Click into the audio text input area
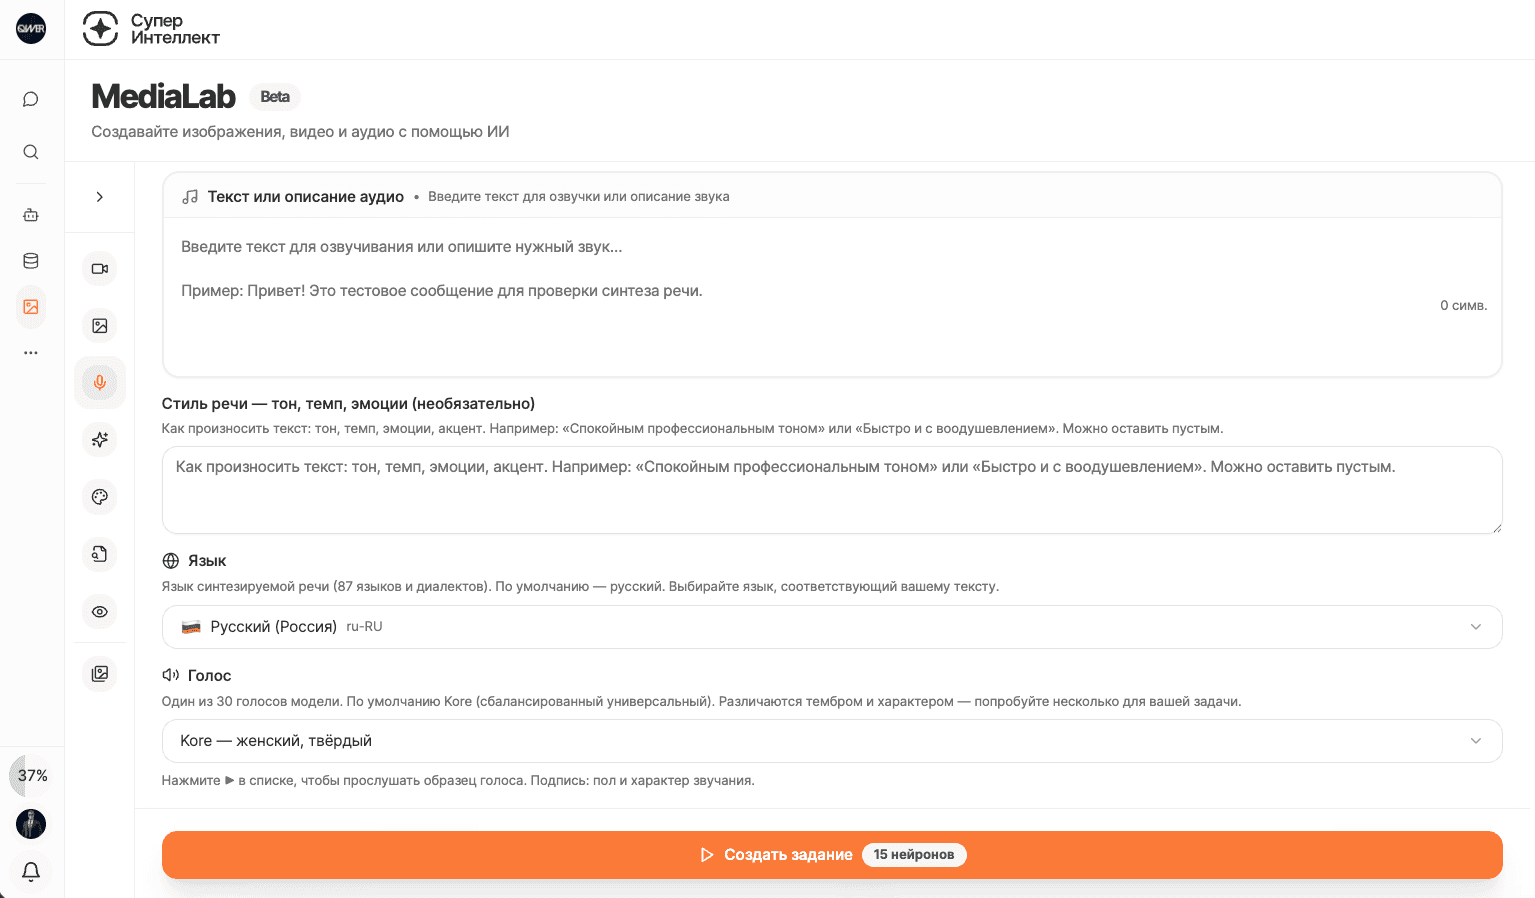 (x=832, y=297)
